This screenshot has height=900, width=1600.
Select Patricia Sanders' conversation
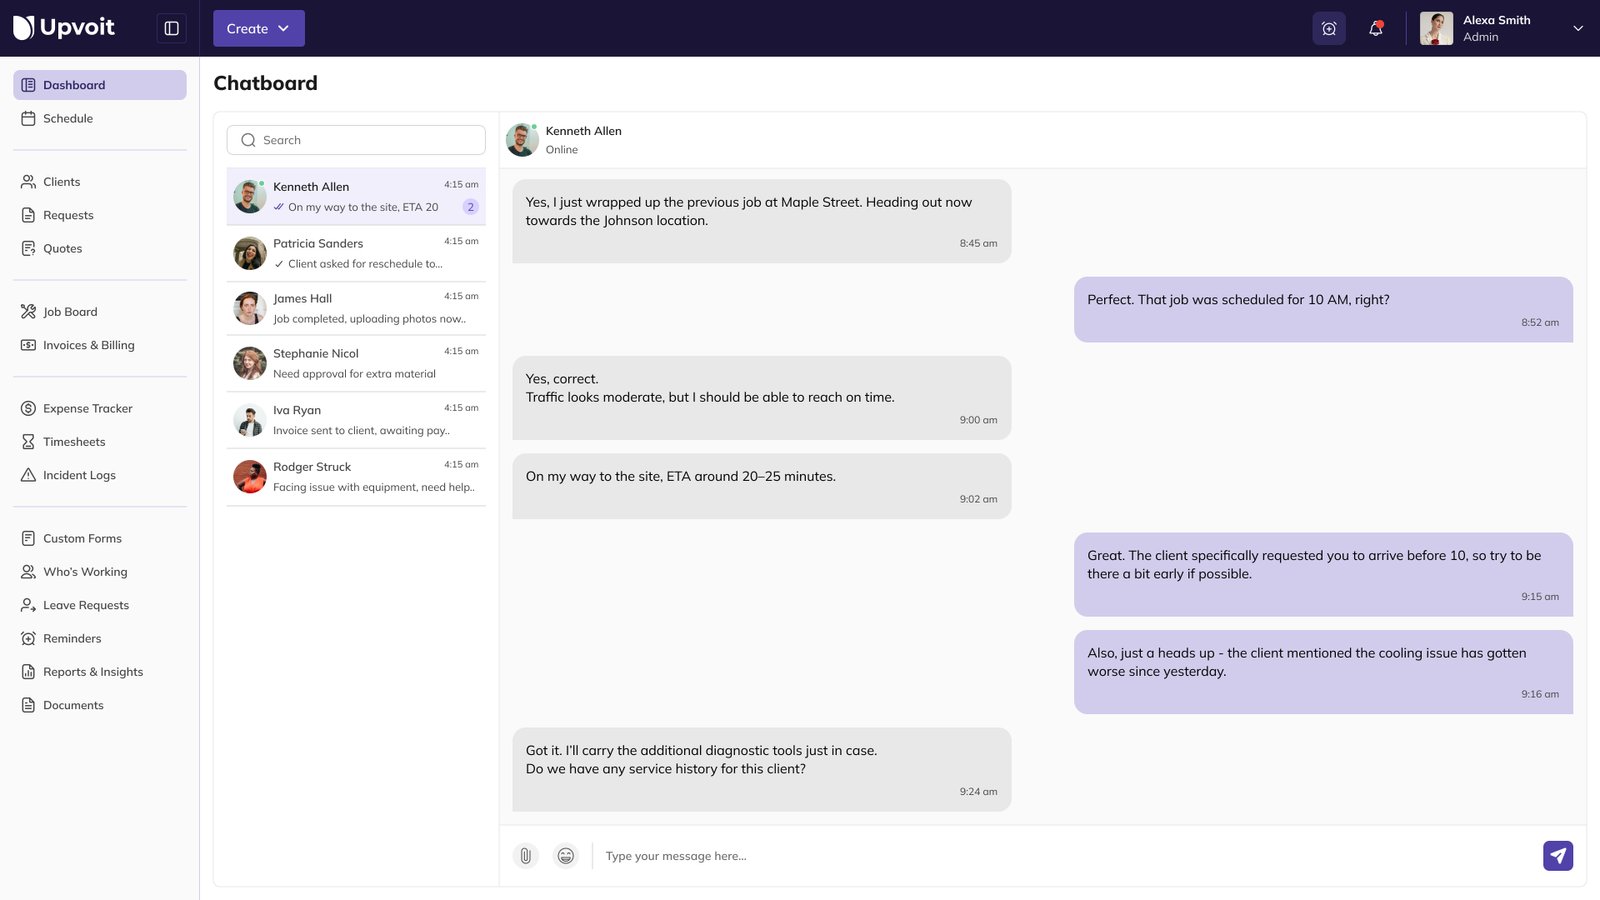click(355, 252)
